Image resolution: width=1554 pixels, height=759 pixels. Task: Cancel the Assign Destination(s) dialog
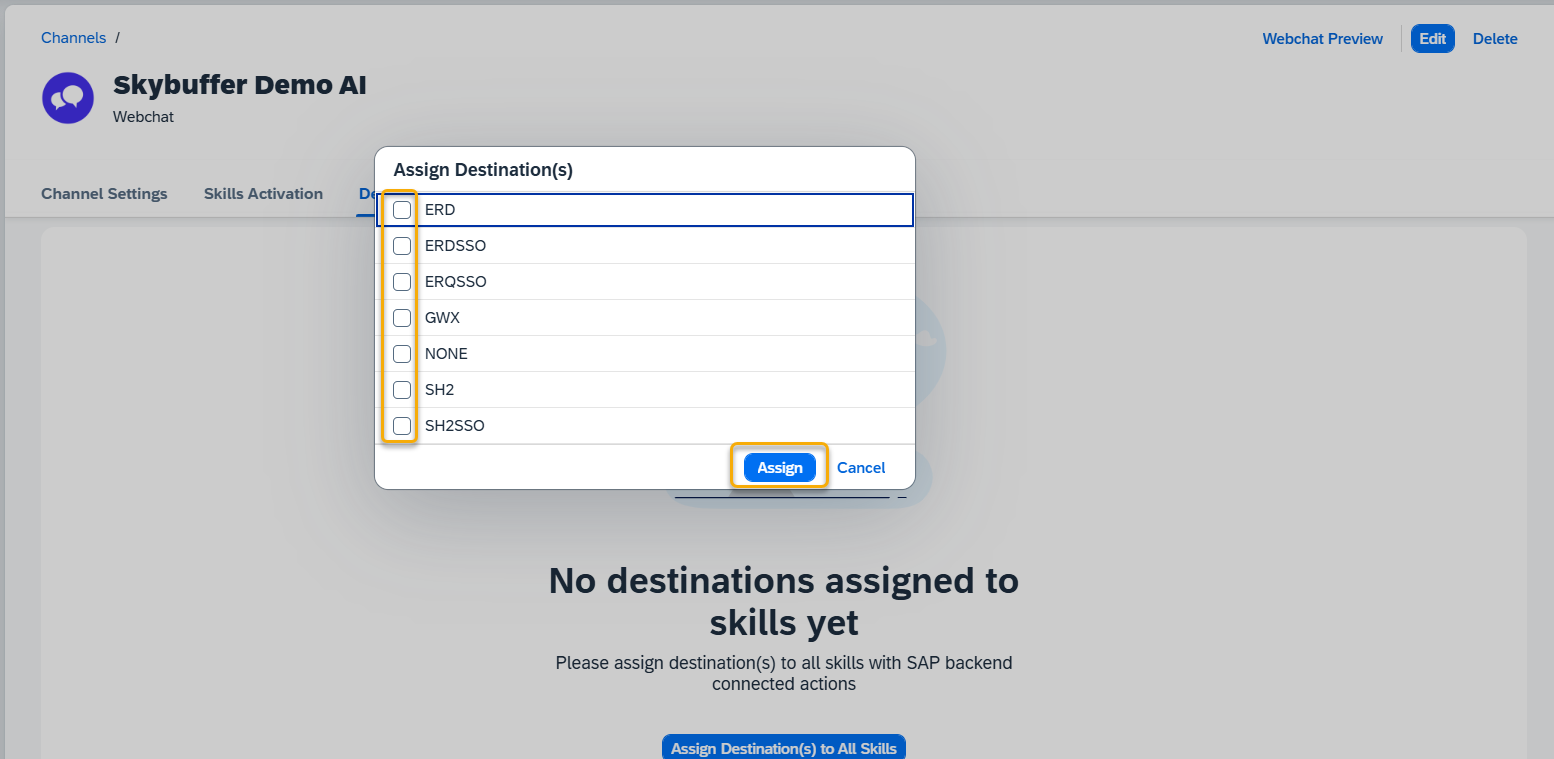(861, 468)
